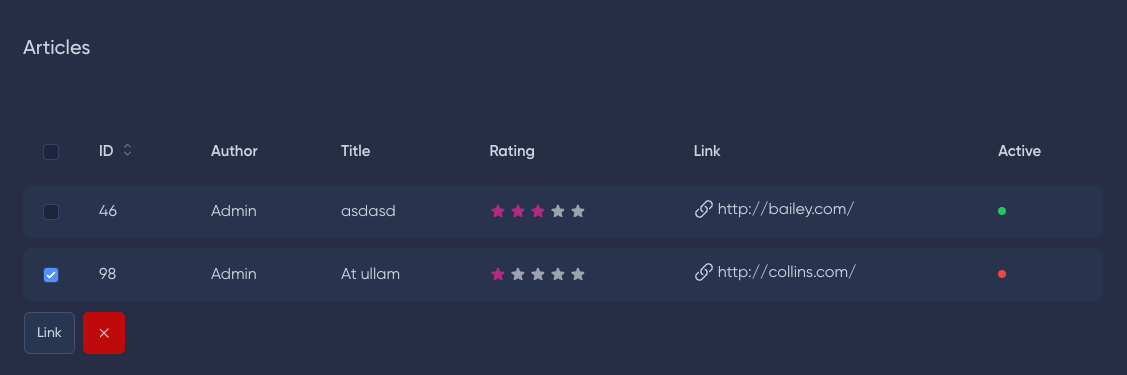Screen dimensions: 1127x375
Task: Click chain icon beside collins.com link
Action: 704,272
